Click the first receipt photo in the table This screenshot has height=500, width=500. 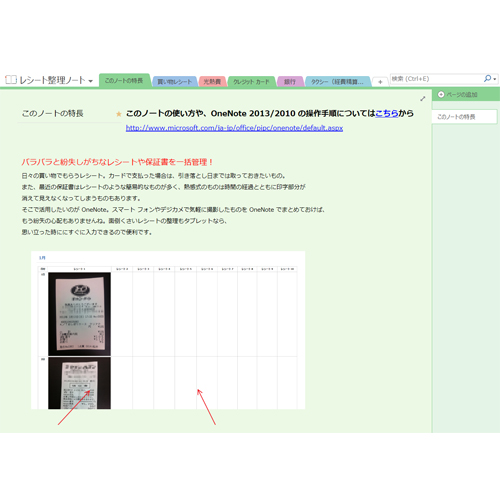click(x=79, y=314)
